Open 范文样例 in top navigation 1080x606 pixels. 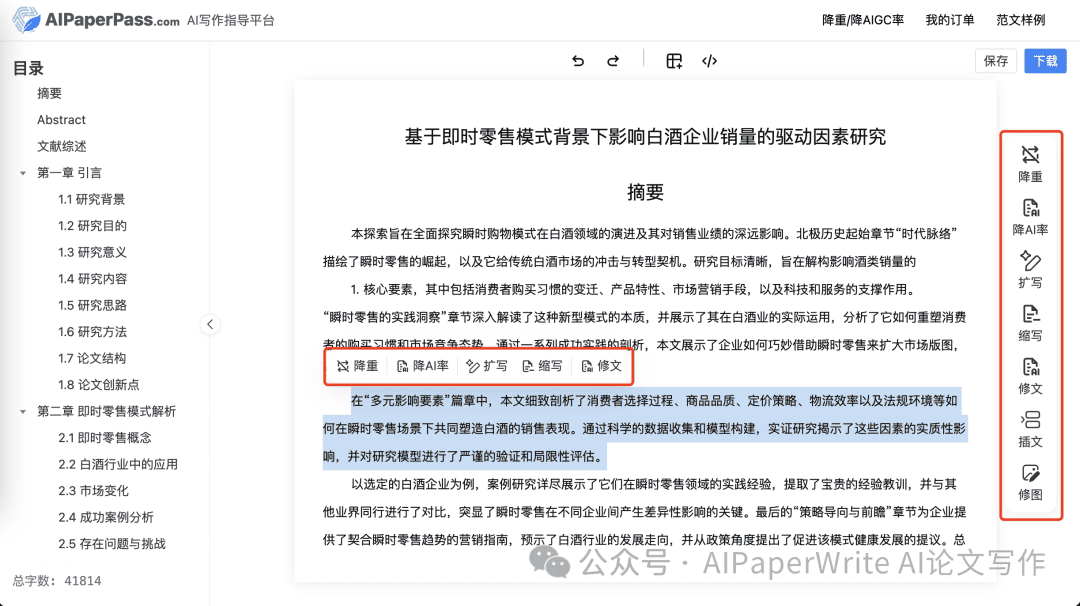1021,20
